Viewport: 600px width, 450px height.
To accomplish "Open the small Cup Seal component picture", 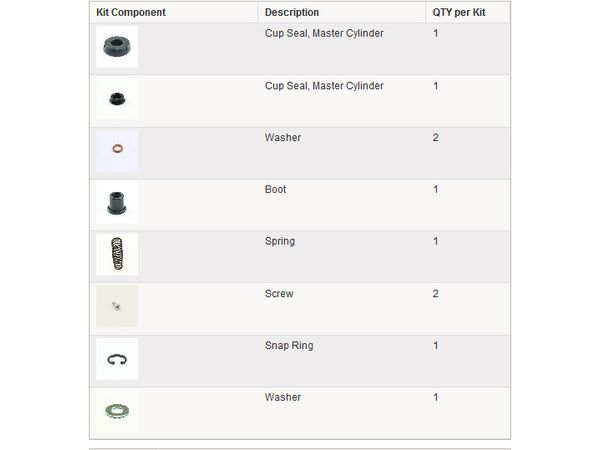I will coord(117,99).
